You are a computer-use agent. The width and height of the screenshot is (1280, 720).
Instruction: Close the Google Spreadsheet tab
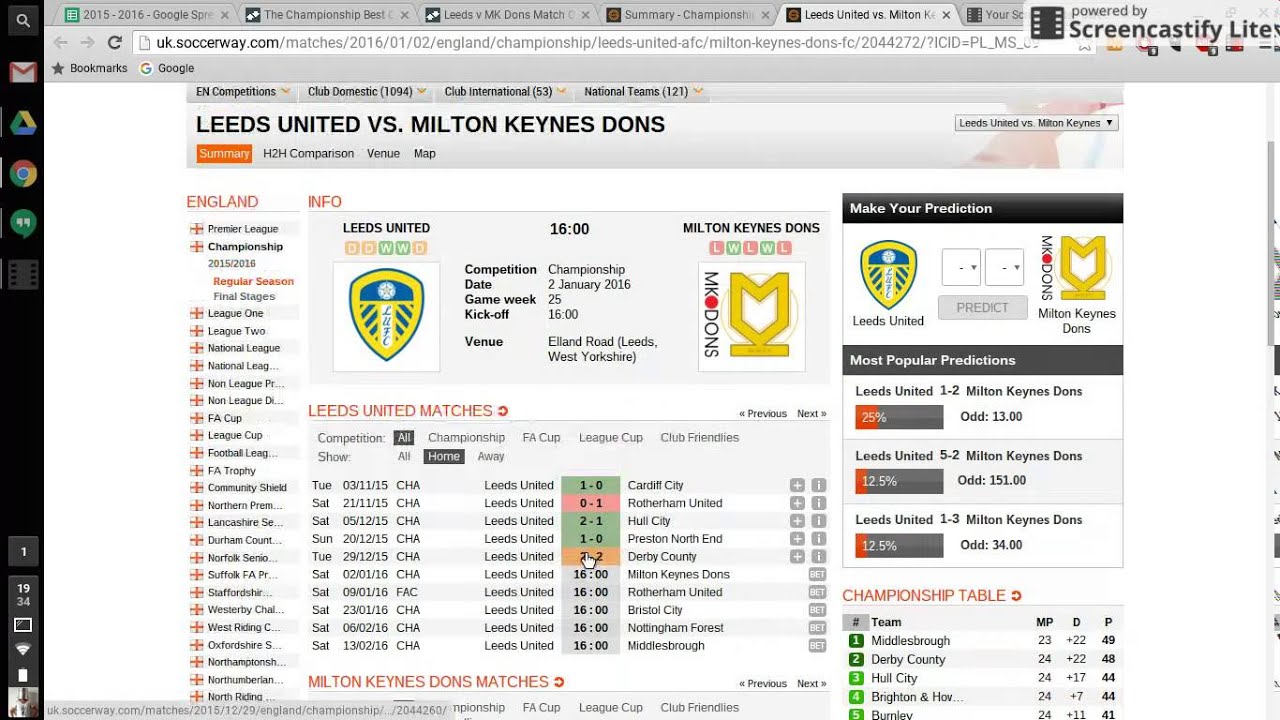[x=226, y=15]
